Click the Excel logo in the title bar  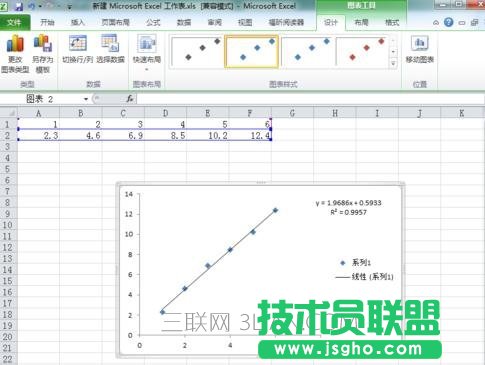pos(4,6)
